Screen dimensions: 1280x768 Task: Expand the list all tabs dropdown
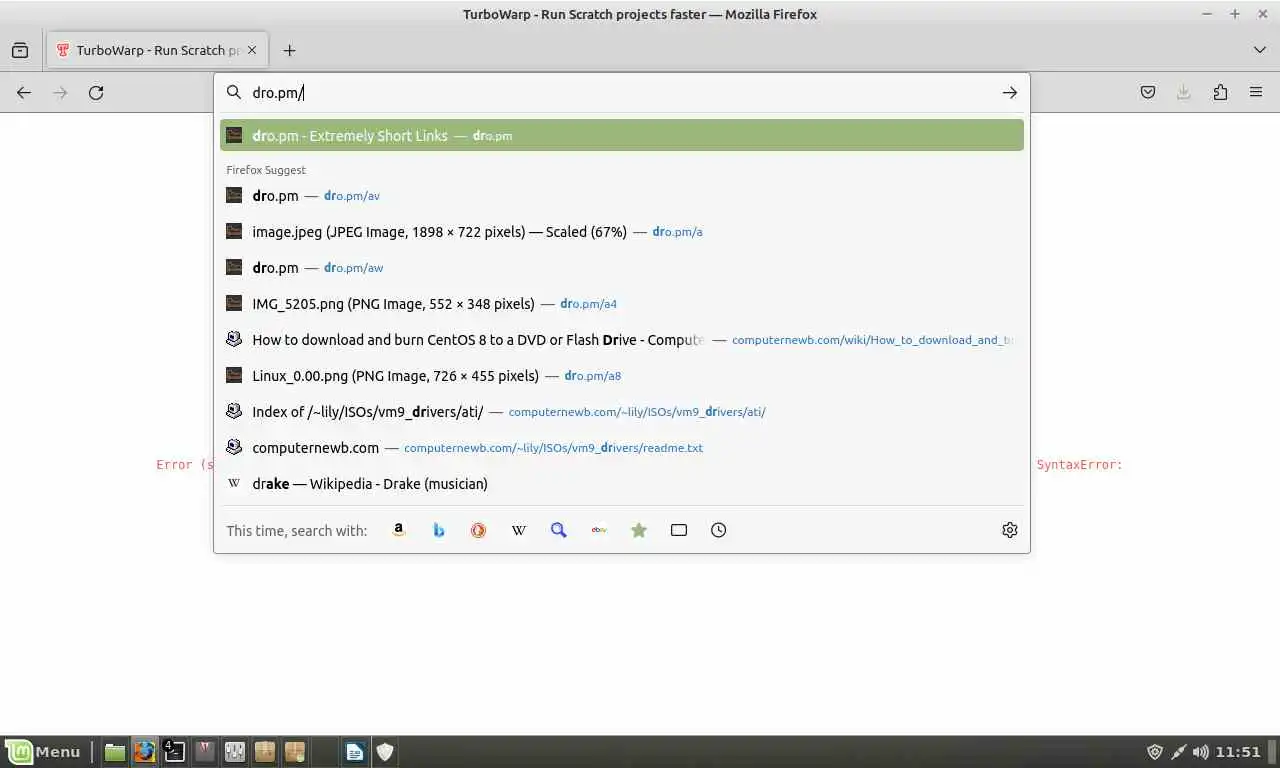[x=1259, y=50]
